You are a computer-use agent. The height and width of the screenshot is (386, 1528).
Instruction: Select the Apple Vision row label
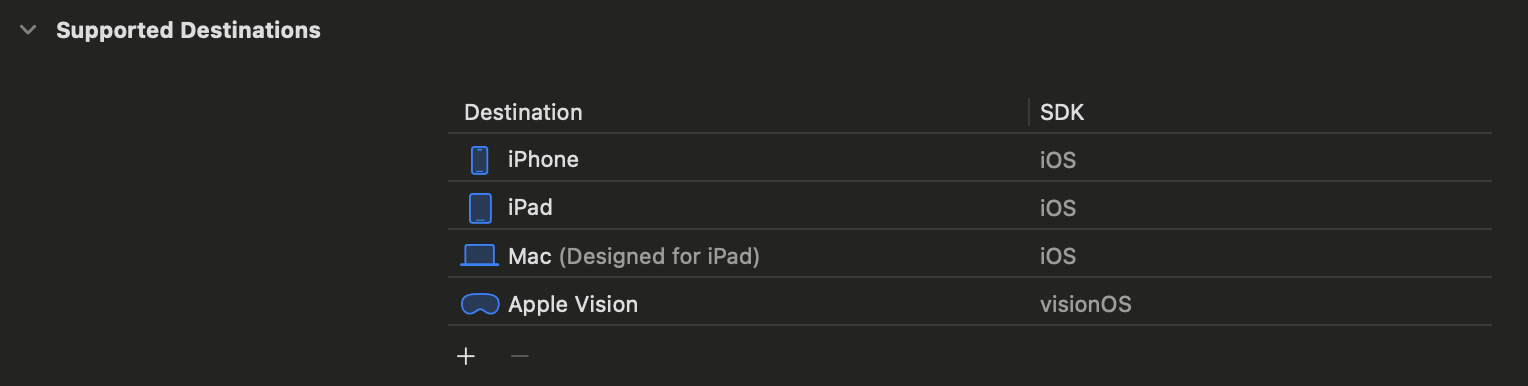[x=573, y=304]
